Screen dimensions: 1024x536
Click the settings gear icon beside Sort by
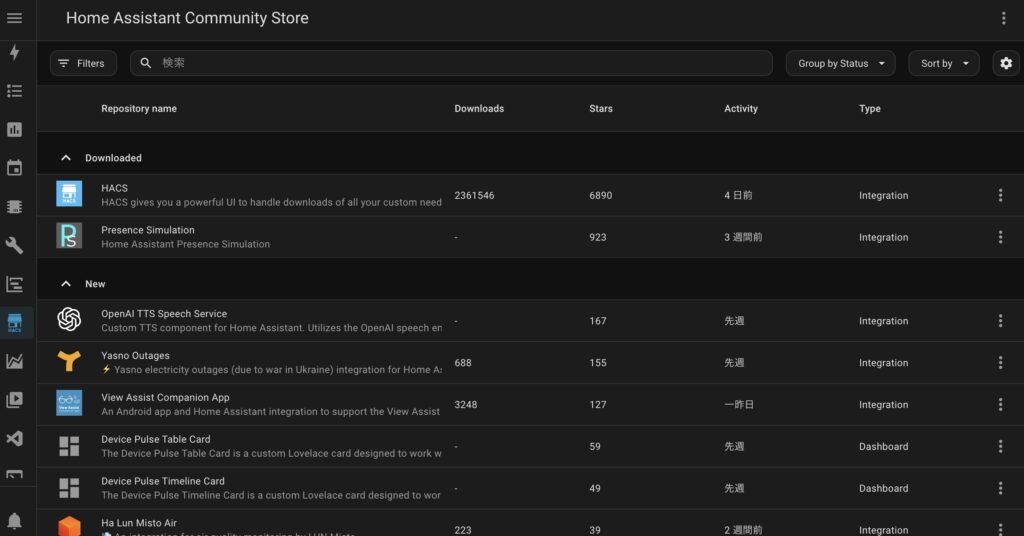(1005, 63)
